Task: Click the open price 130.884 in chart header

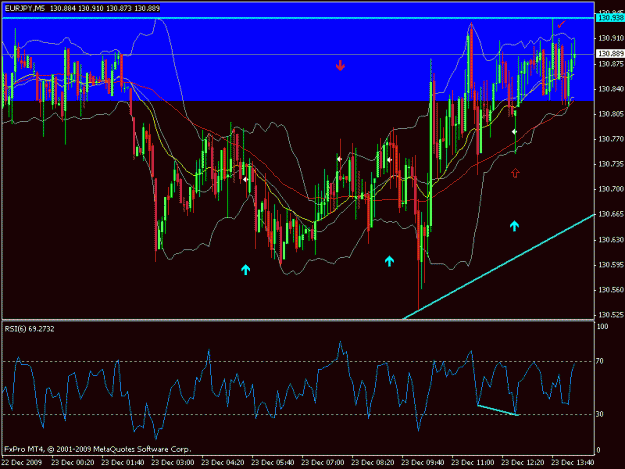Action: tap(63, 8)
